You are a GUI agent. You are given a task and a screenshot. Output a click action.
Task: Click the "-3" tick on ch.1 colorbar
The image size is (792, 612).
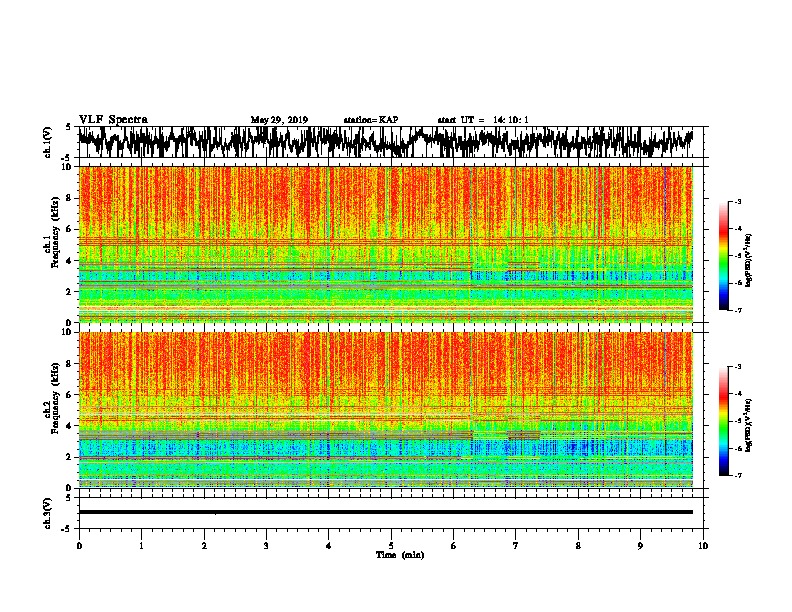(x=737, y=202)
